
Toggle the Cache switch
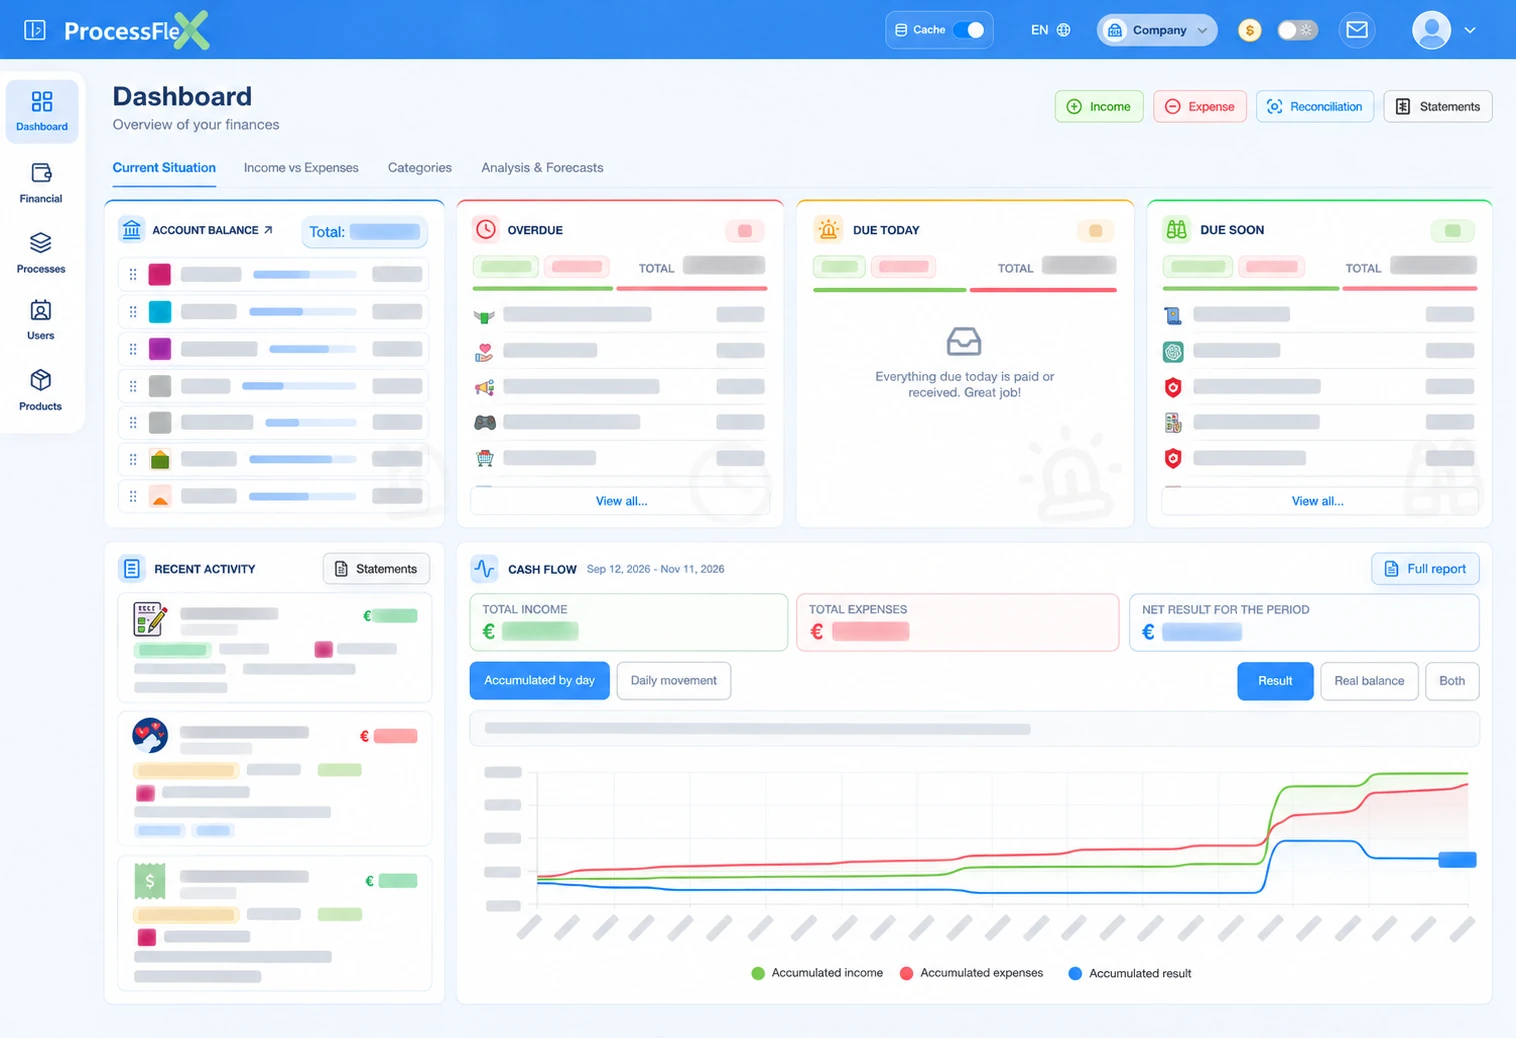968,30
